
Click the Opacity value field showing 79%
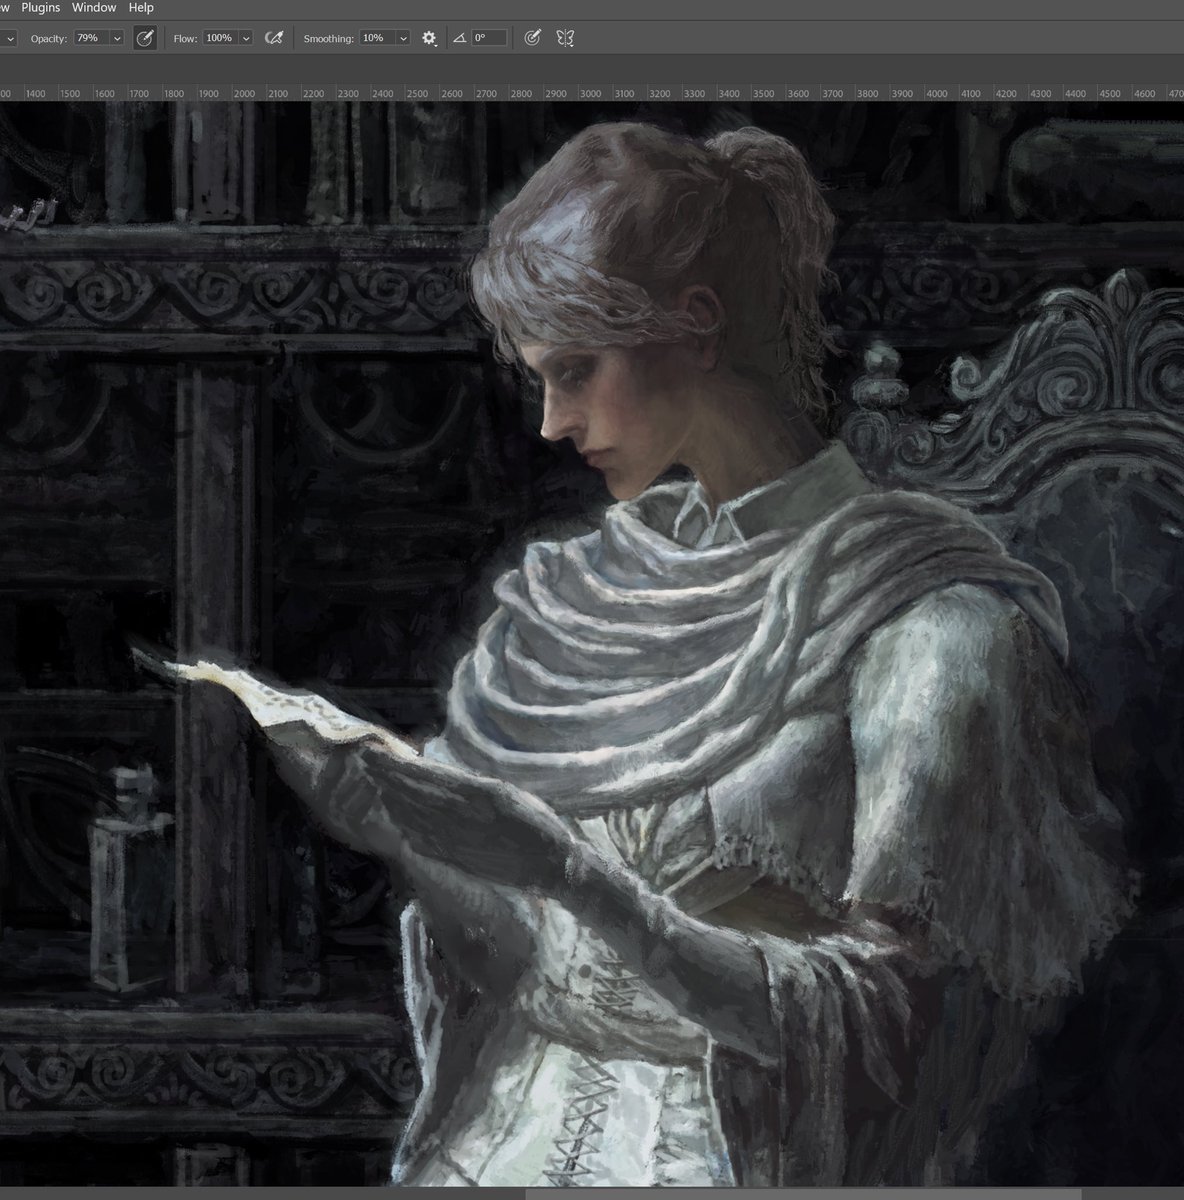click(91, 38)
